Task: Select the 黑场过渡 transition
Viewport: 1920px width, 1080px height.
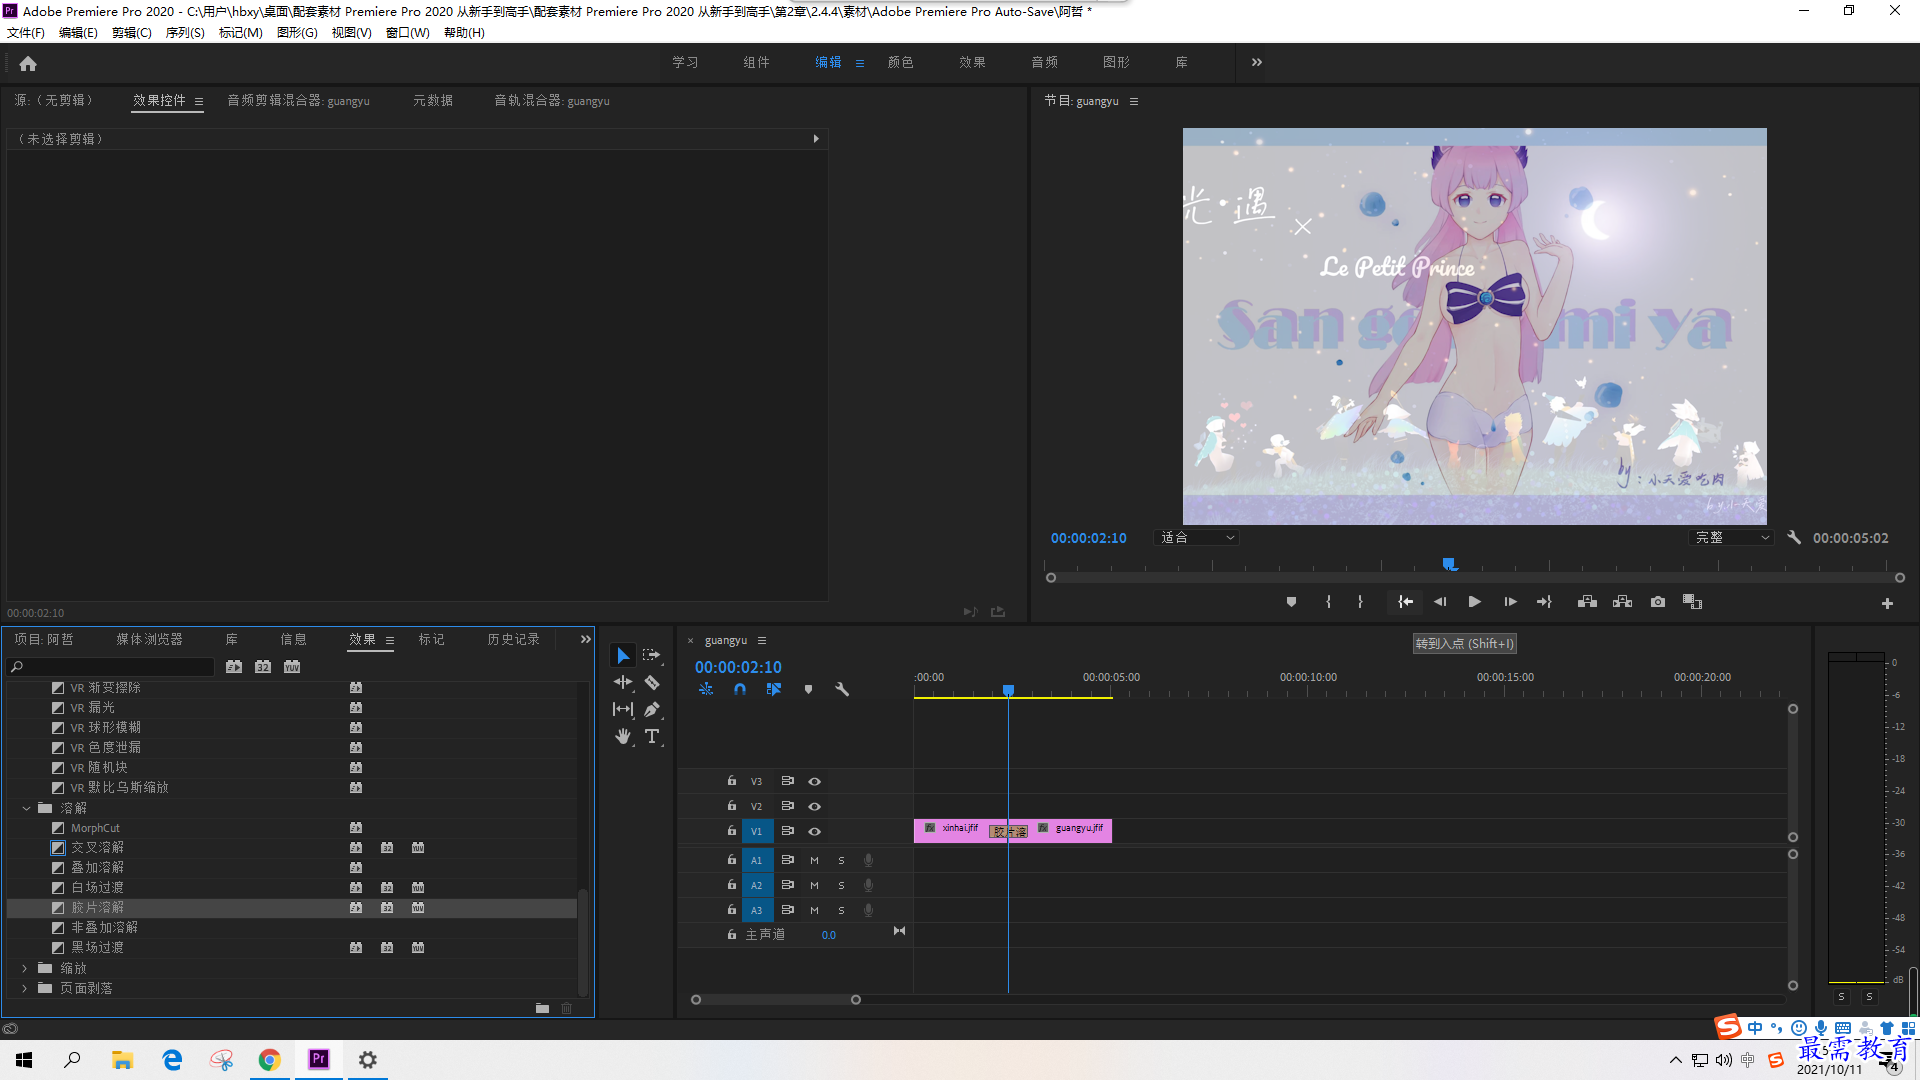Action: [x=97, y=948]
